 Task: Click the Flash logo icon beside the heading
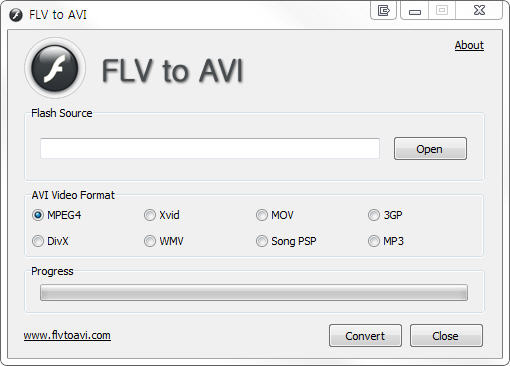[x=55, y=68]
